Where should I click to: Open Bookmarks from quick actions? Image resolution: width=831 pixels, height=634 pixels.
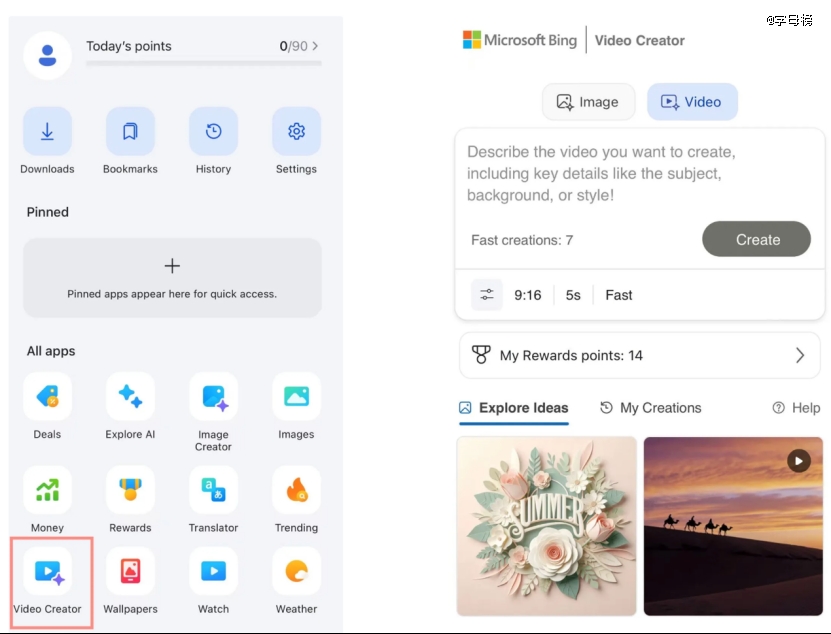pyautogui.click(x=130, y=132)
